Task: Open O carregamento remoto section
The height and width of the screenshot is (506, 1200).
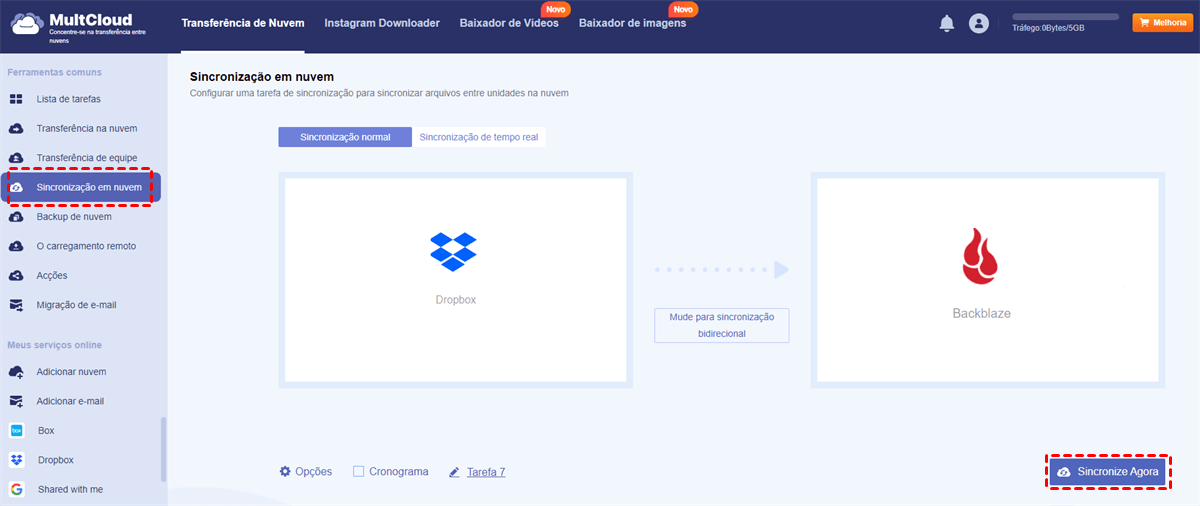Action: click(86, 246)
